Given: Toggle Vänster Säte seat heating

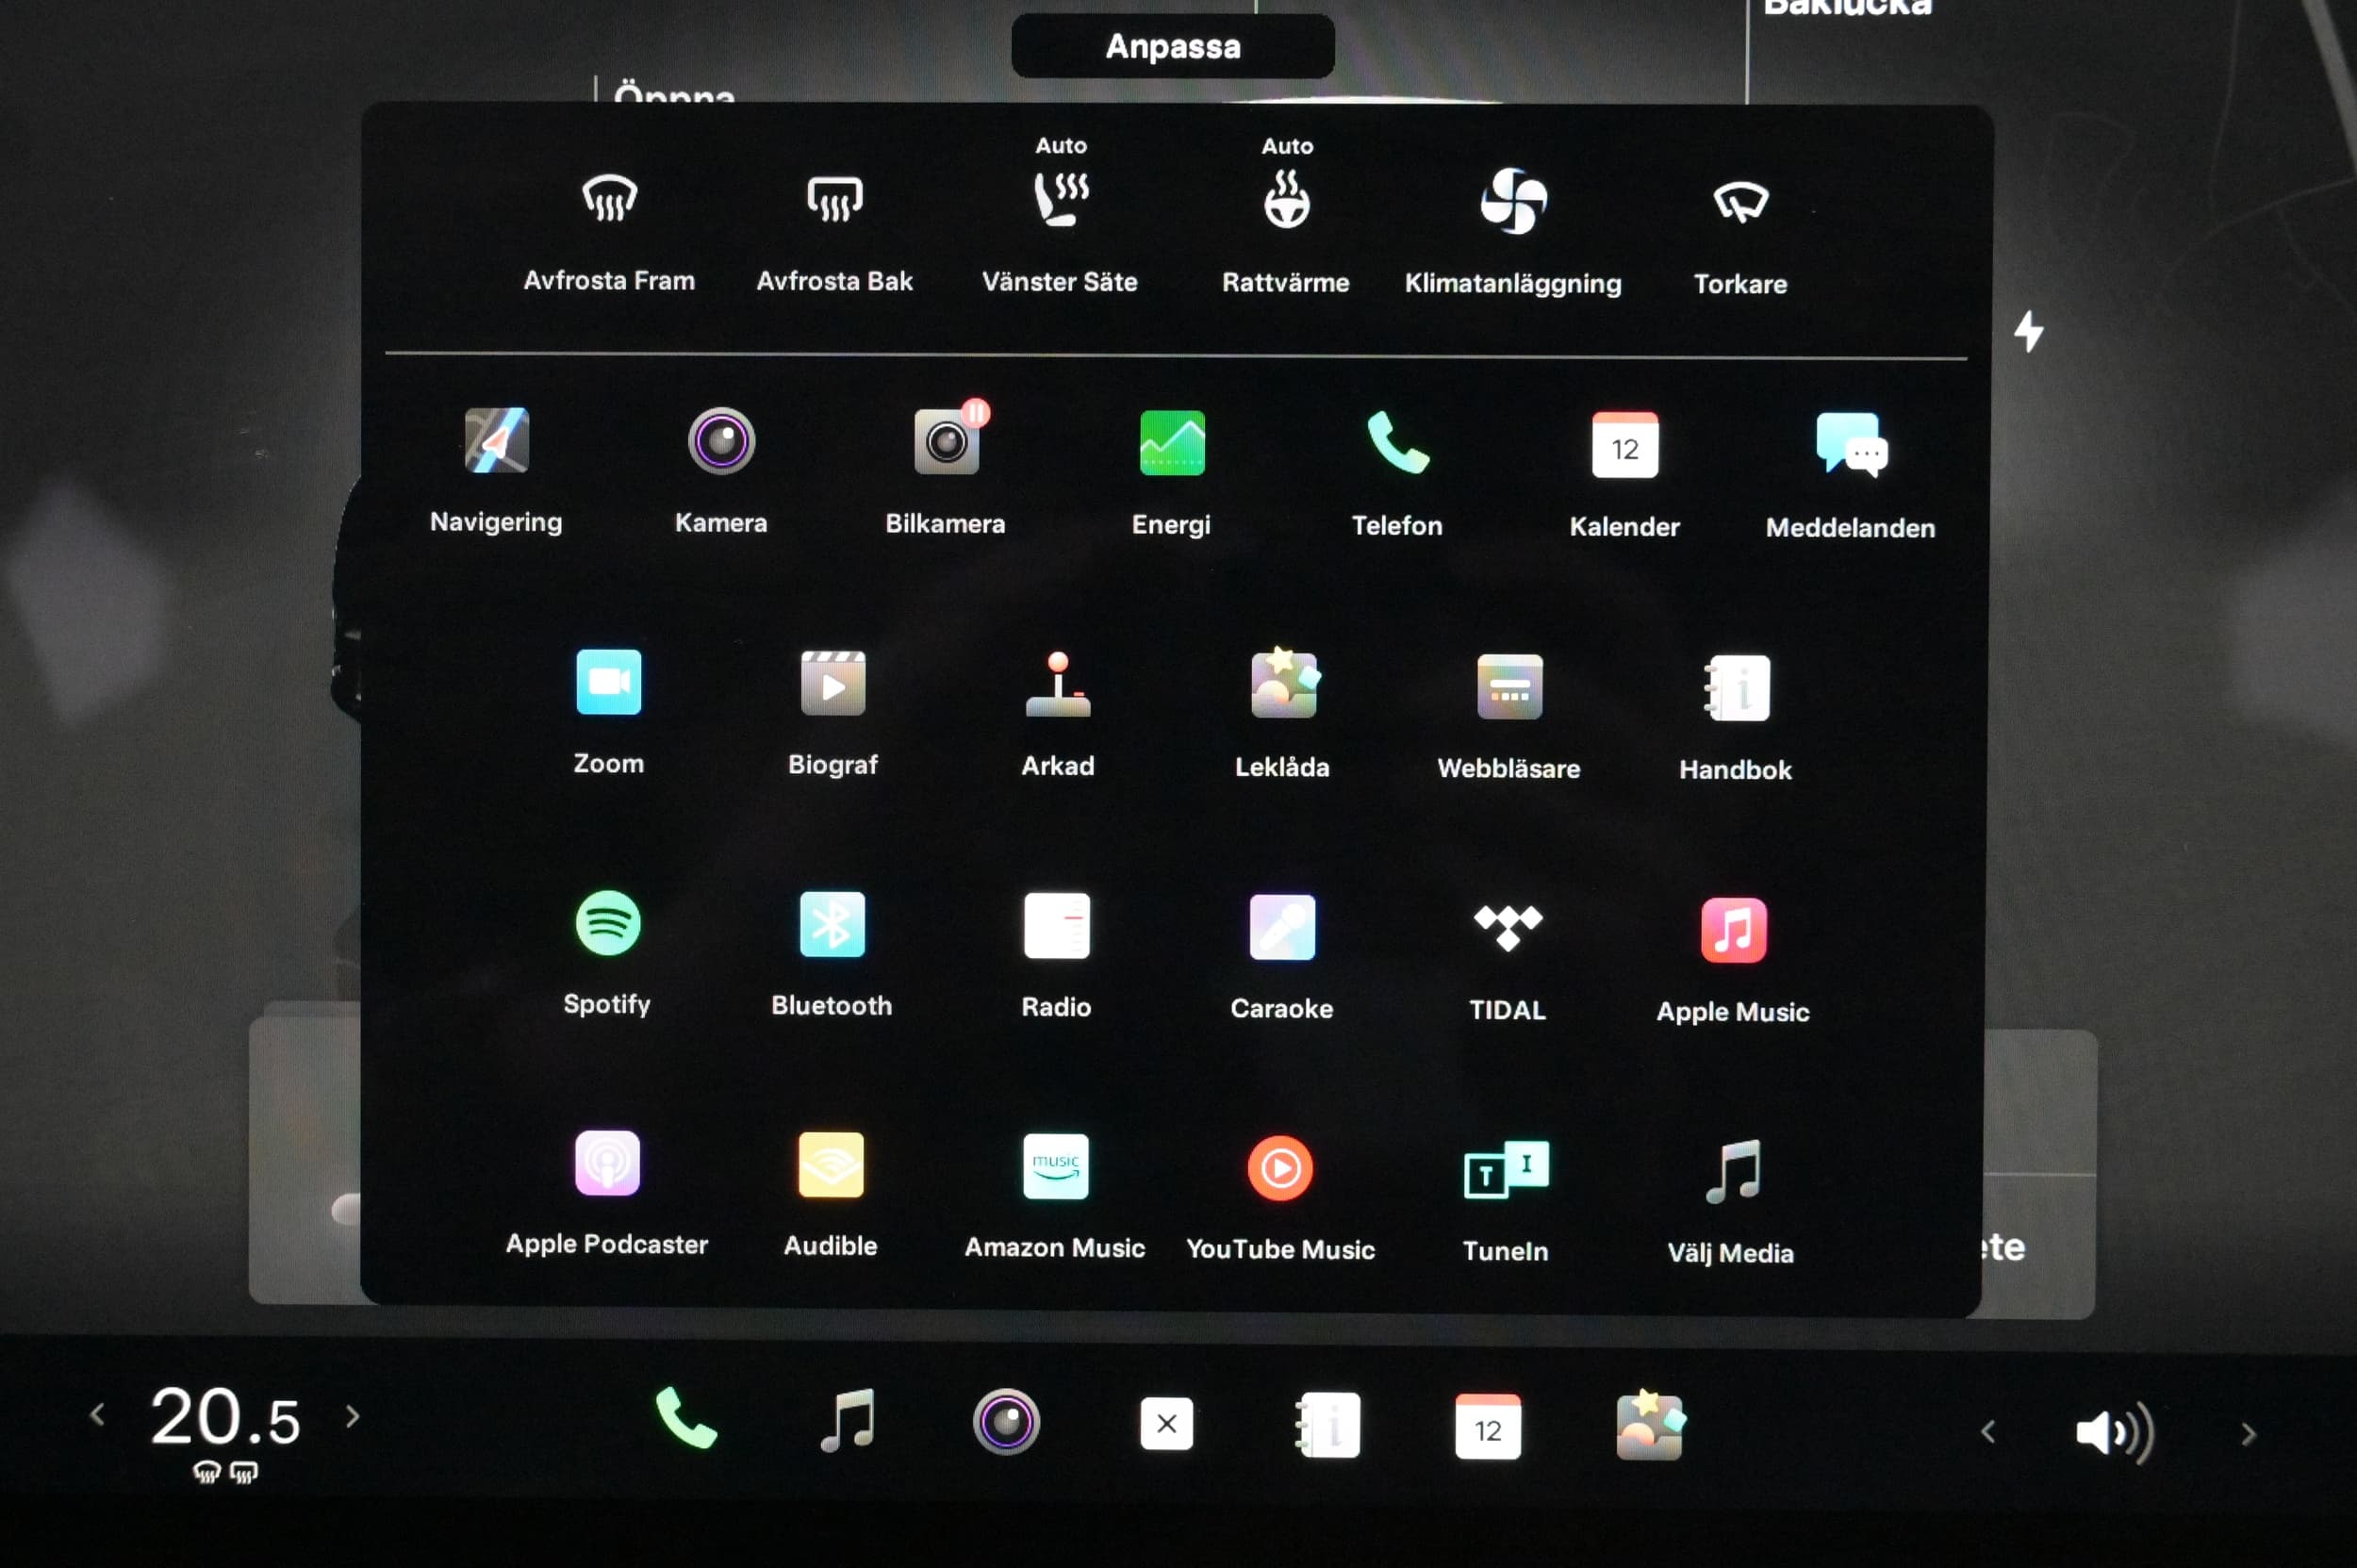Looking at the screenshot, I should [1061, 199].
